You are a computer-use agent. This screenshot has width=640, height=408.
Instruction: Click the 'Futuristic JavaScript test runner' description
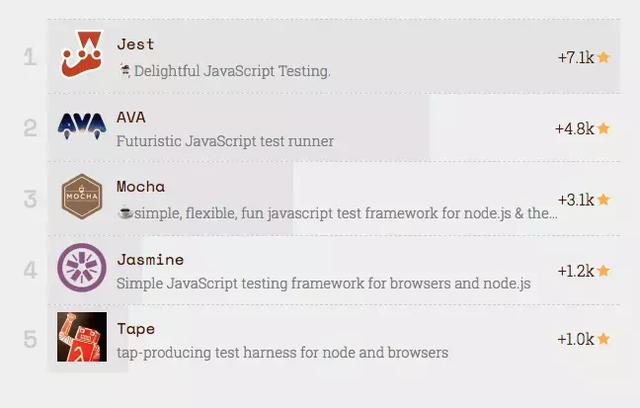[x=225, y=141]
